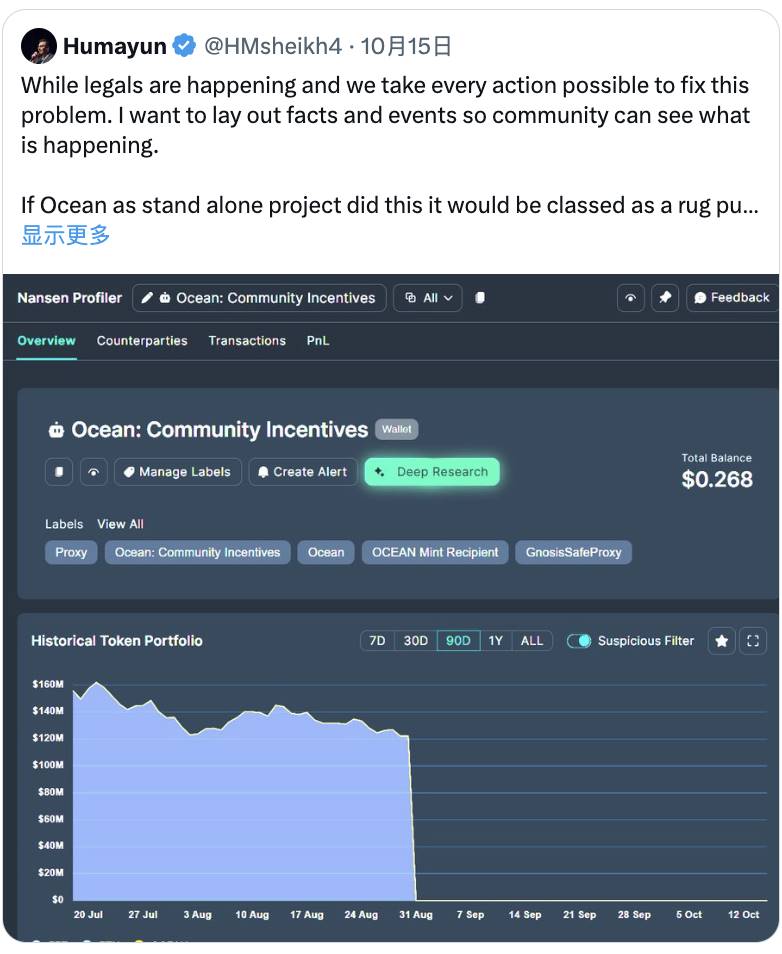Viewport: 782px width, 954px height.
Task: Toggle the Suspicious Filter switch
Action: click(579, 641)
